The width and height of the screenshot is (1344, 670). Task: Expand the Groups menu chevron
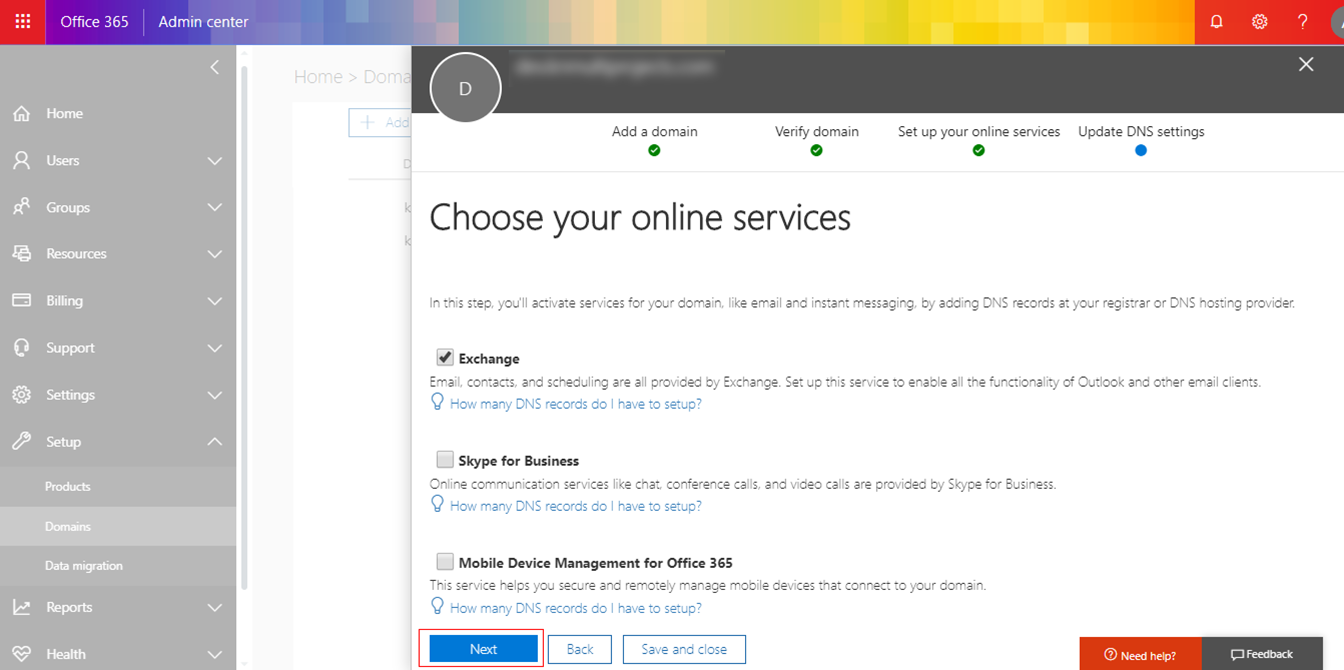click(214, 208)
